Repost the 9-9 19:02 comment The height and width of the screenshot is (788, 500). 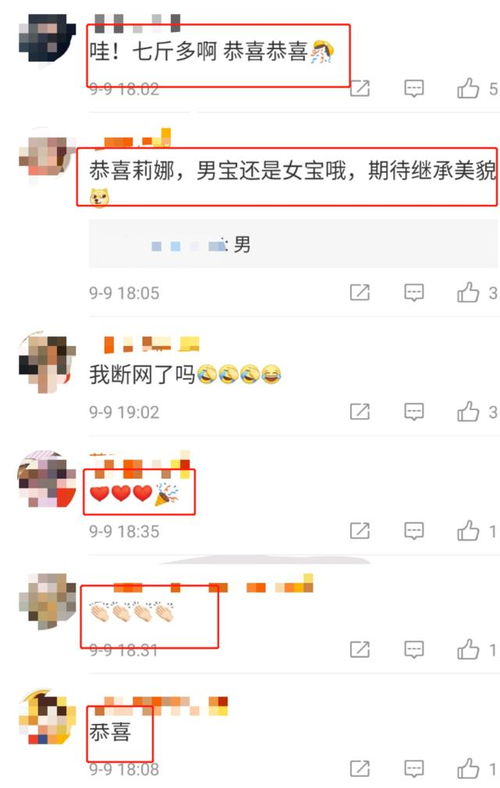pos(360,412)
